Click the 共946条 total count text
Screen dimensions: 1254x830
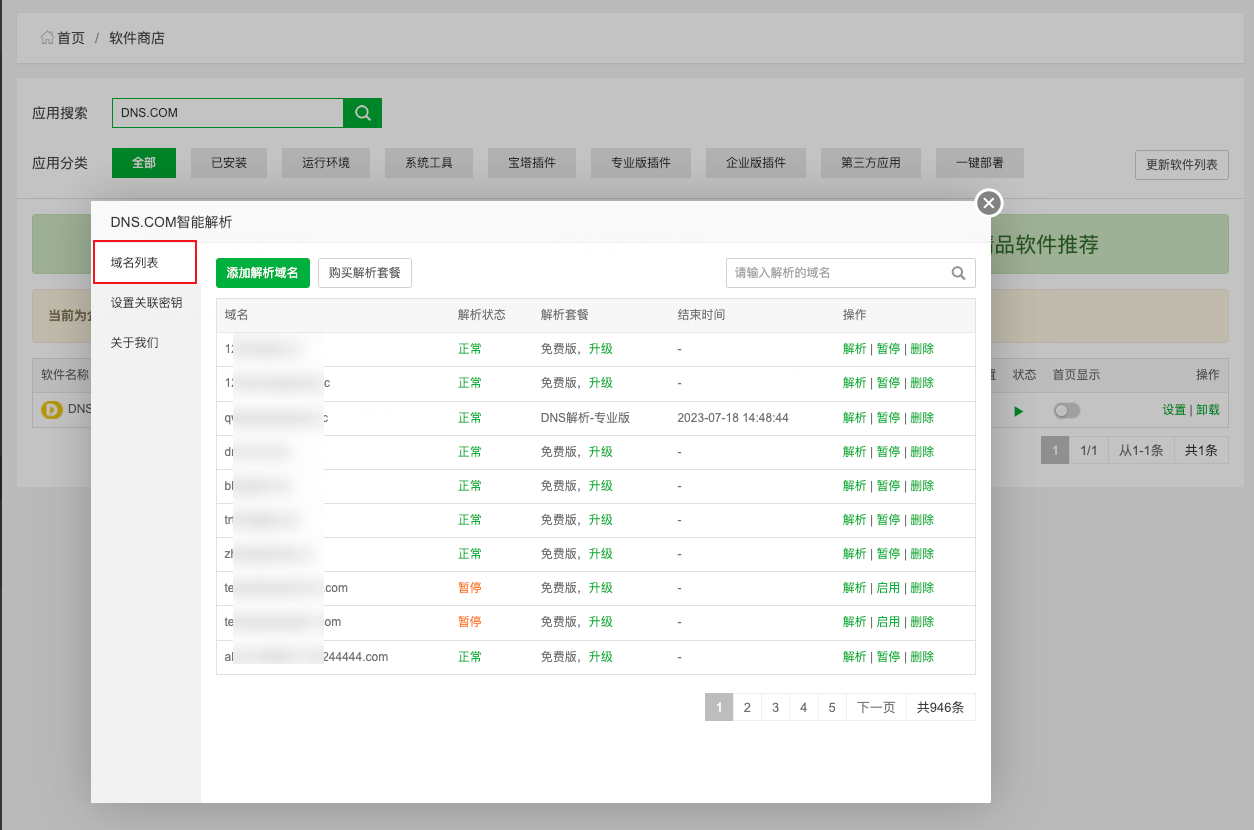pos(940,707)
